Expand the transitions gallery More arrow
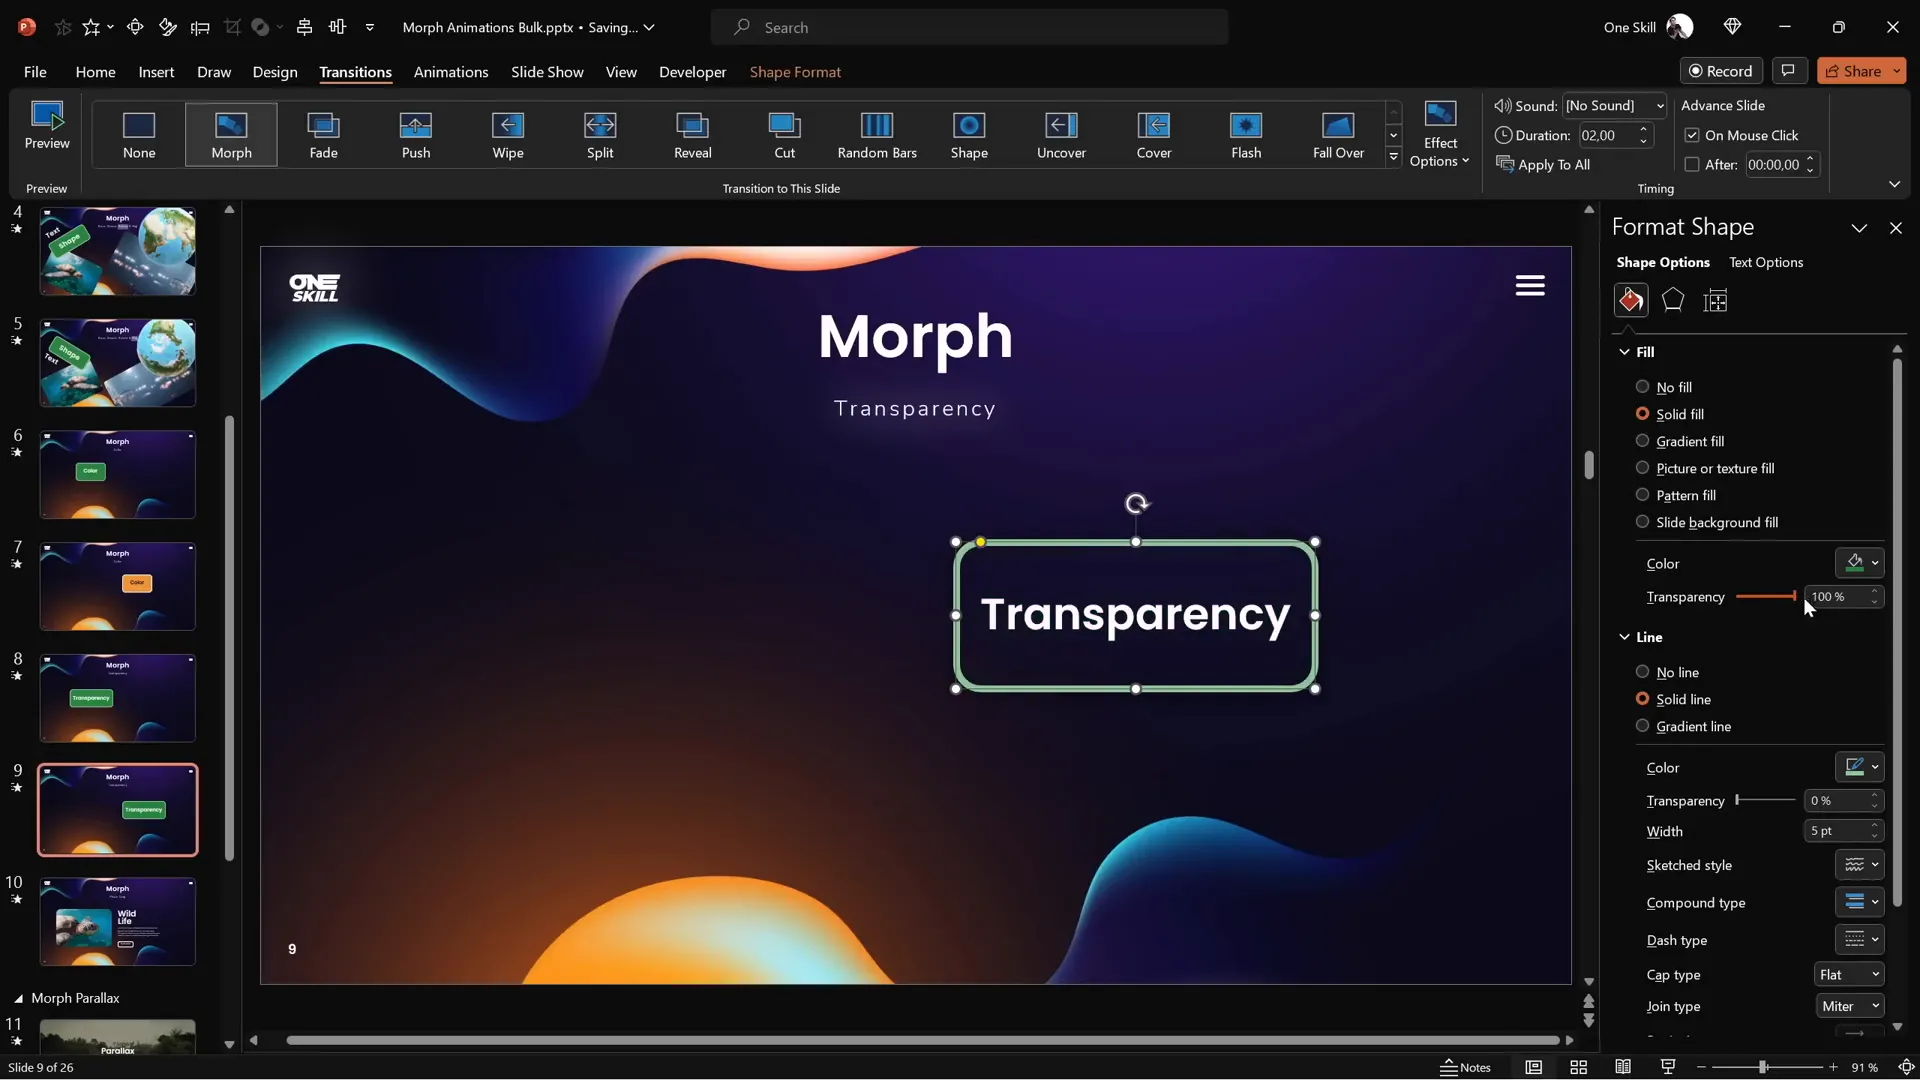Viewport: 1920px width, 1080px height. 1393,156
